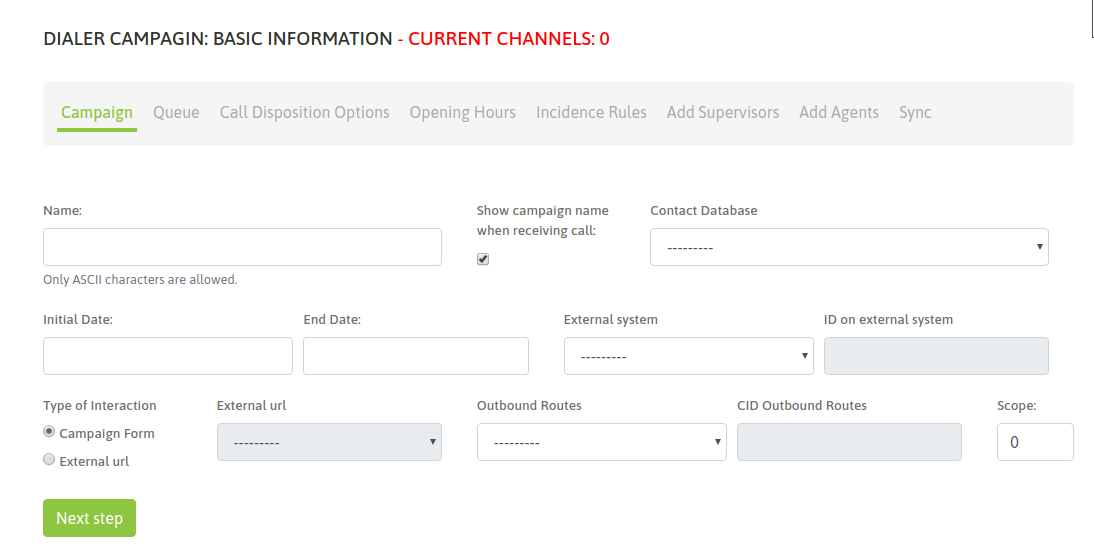Click the ID on external system field
Viewport: 1094px width, 556px height.
click(936, 356)
